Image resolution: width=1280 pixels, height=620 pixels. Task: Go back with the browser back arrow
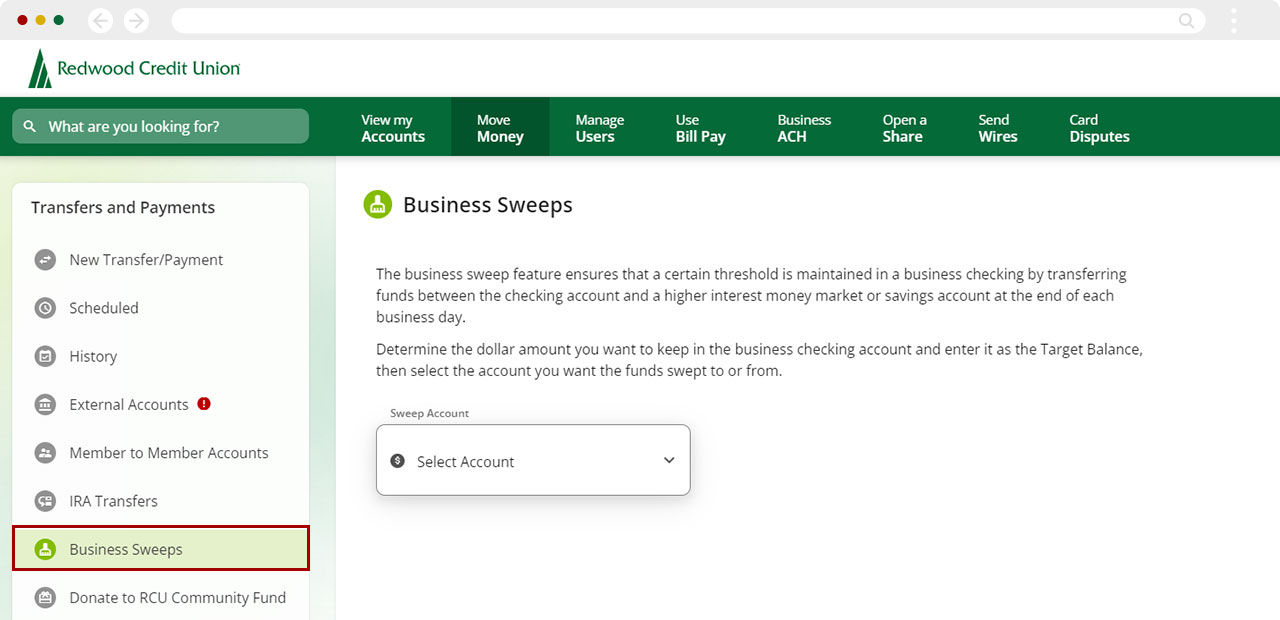[100, 20]
